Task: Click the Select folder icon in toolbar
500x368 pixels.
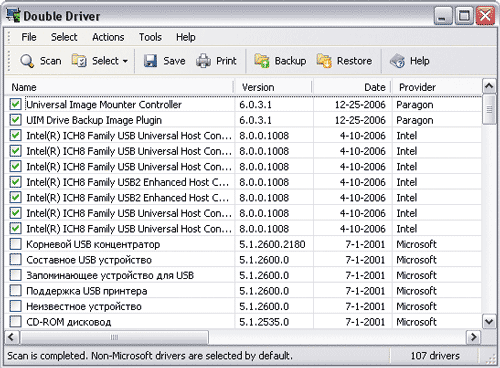Action: point(79,61)
